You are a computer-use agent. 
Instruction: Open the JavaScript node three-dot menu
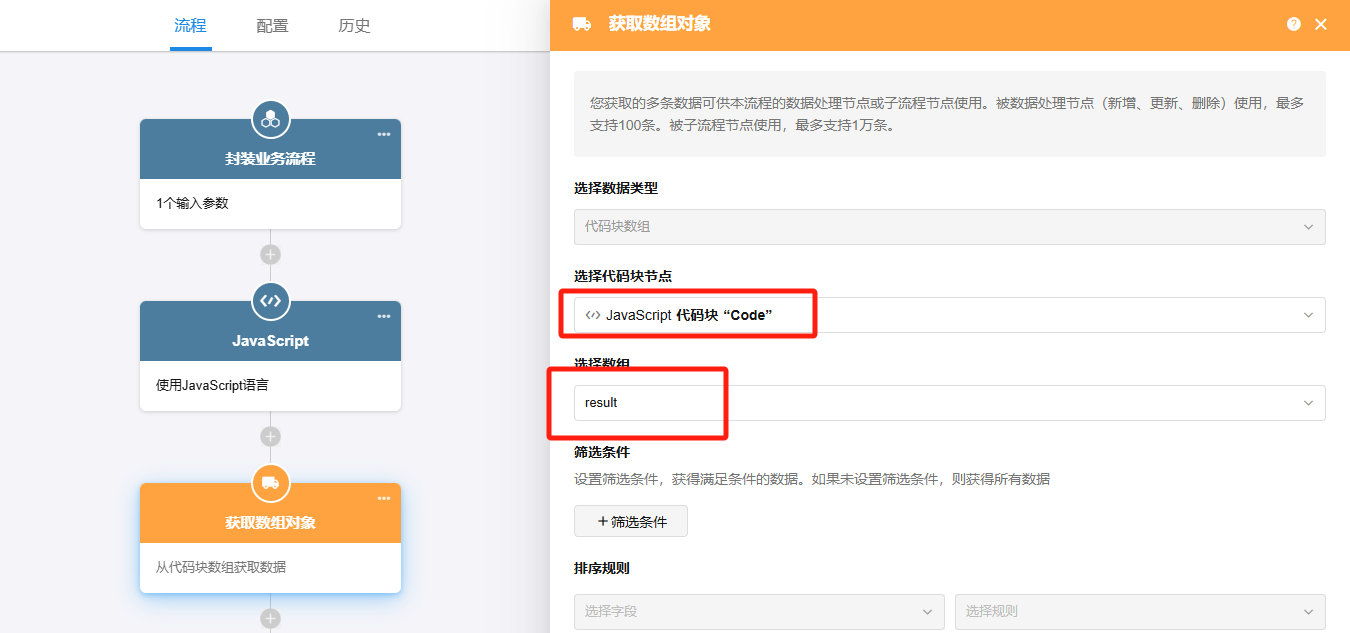point(384,317)
